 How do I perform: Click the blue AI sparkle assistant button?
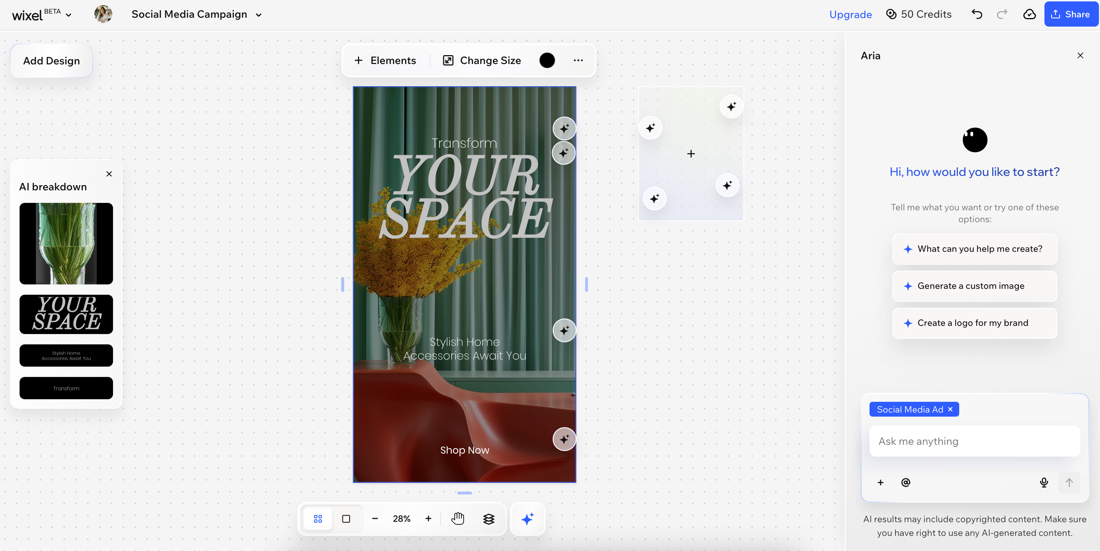528,519
